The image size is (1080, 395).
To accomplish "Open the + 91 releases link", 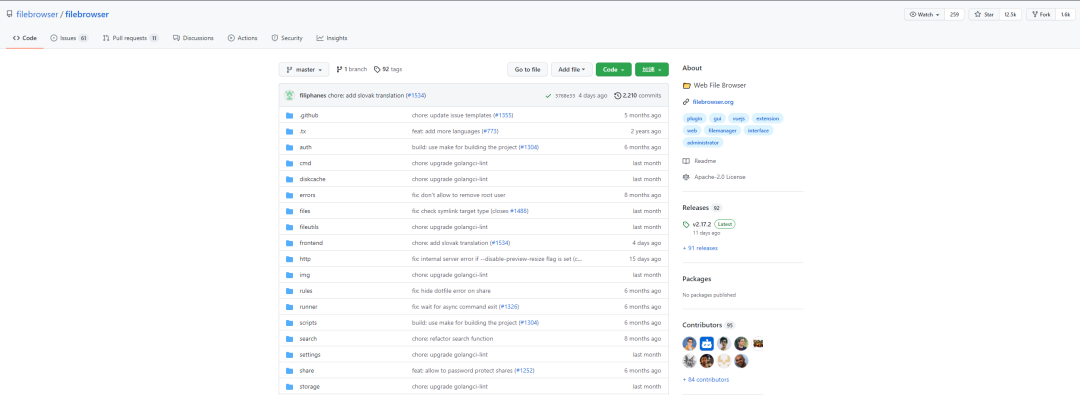I will pyautogui.click(x=700, y=248).
